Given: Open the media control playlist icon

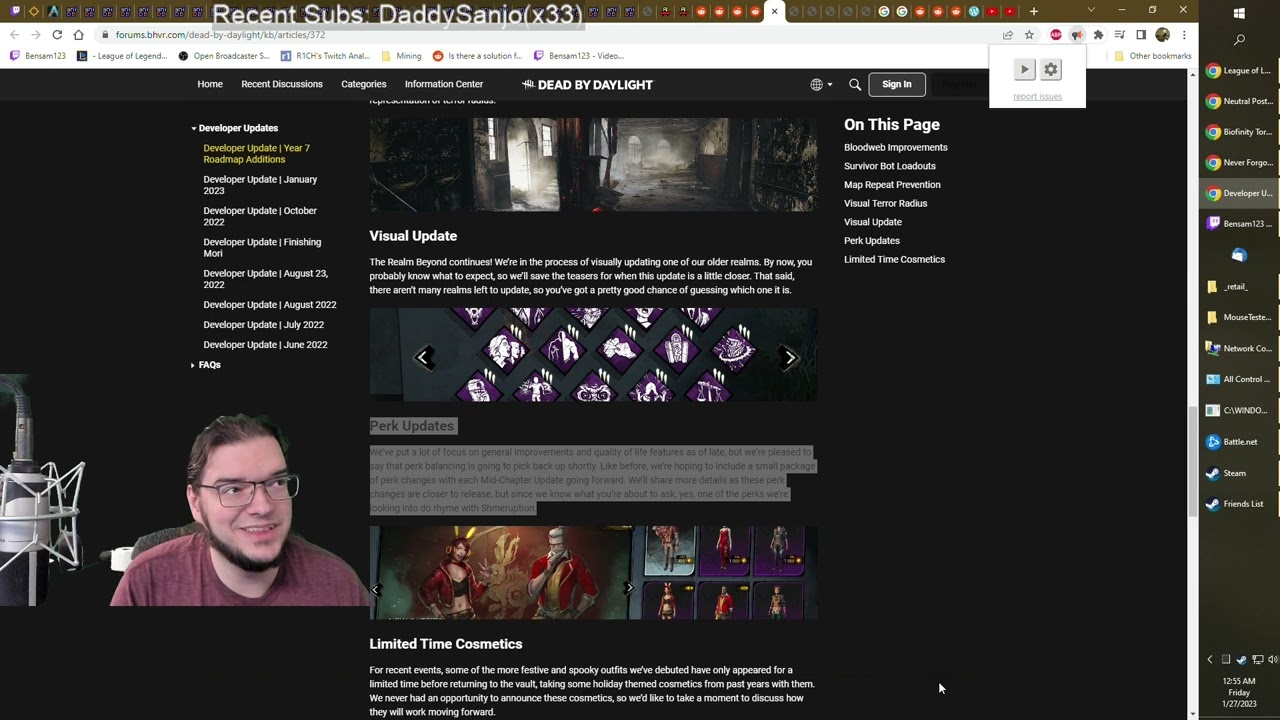Looking at the screenshot, I should [x=1119, y=35].
